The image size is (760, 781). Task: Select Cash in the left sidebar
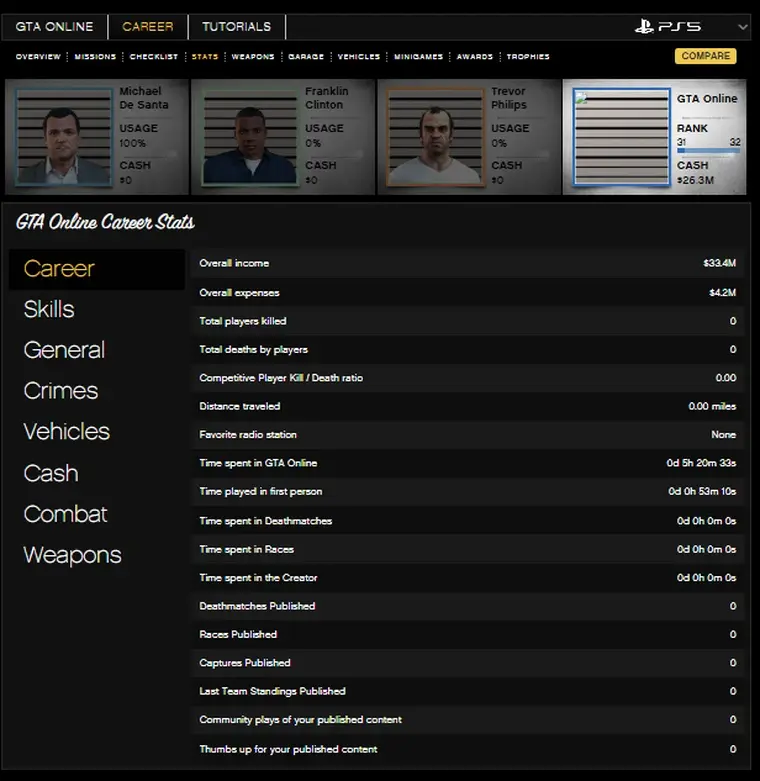click(51, 473)
